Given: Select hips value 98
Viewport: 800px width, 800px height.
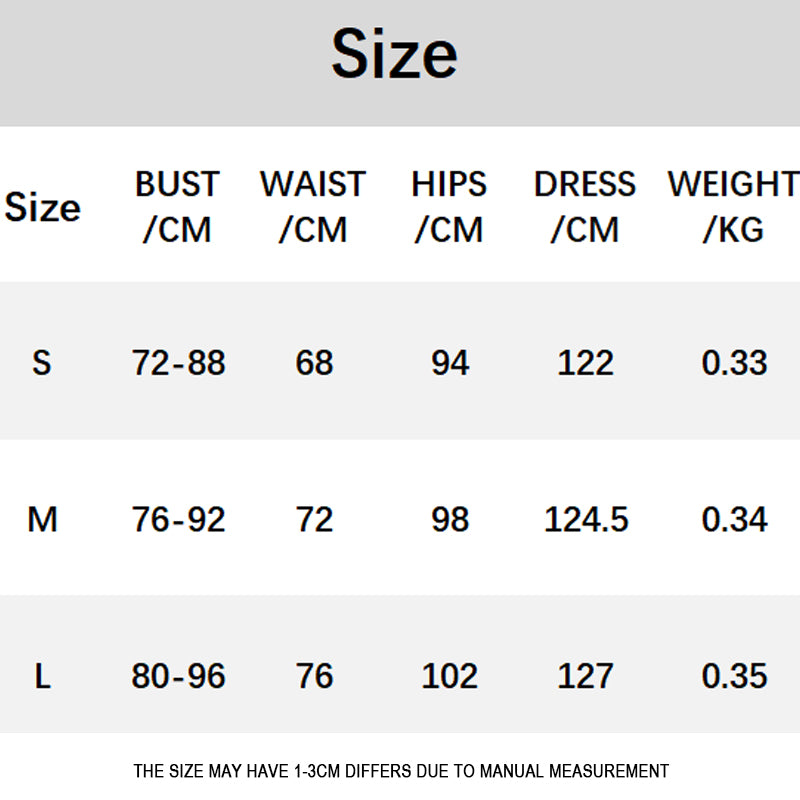Looking at the screenshot, I should tap(450, 519).
